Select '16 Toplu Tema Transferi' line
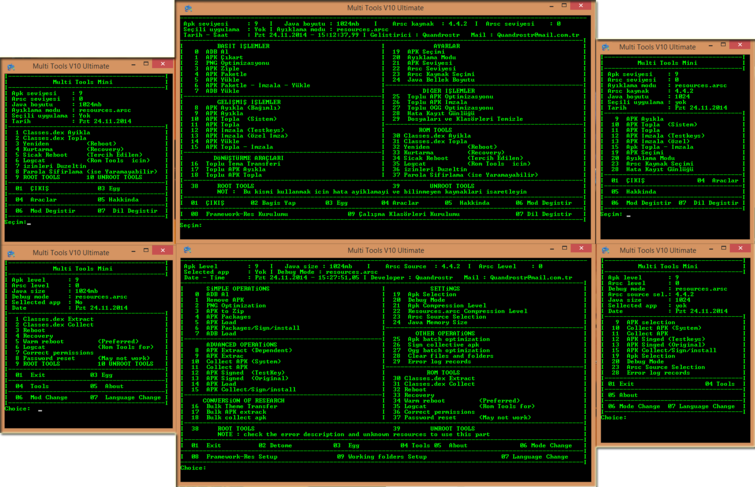755x487 pixels. 235,164
